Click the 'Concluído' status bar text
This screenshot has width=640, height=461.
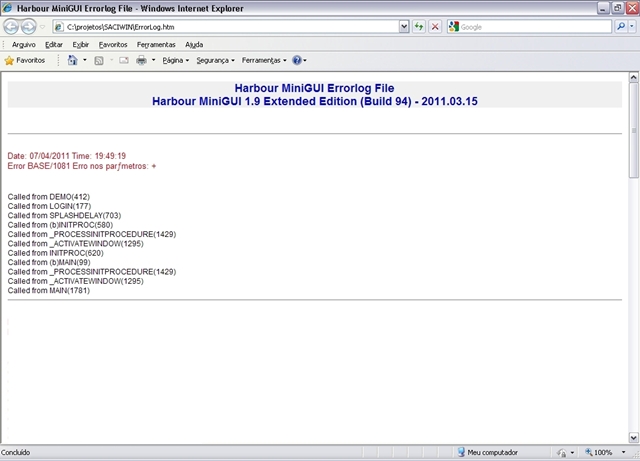(x=16, y=452)
